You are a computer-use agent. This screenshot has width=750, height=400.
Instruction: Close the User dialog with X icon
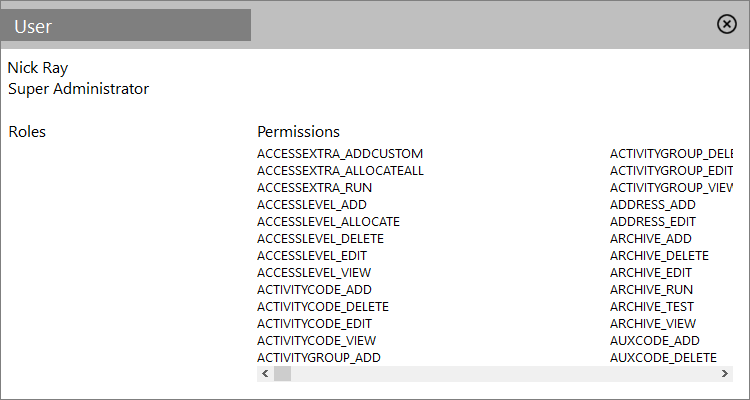point(727,24)
